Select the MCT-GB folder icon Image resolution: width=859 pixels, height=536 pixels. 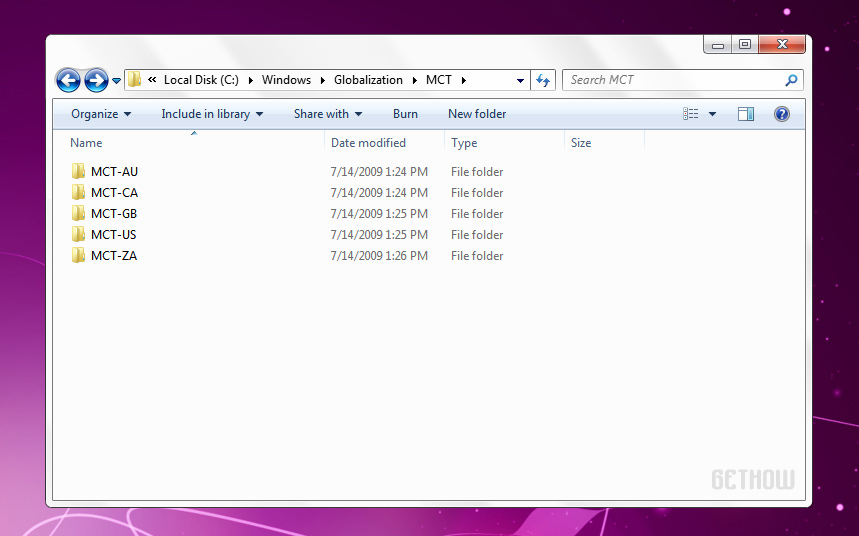point(78,213)
